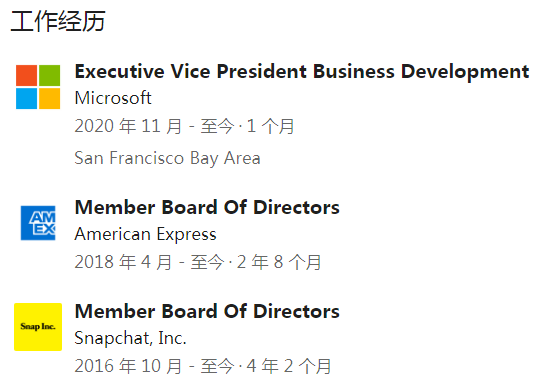Click the green square of Microsoft logo
Image resolution: width=550 pixels, height=388 pixels.
click(x=49, y=75)
